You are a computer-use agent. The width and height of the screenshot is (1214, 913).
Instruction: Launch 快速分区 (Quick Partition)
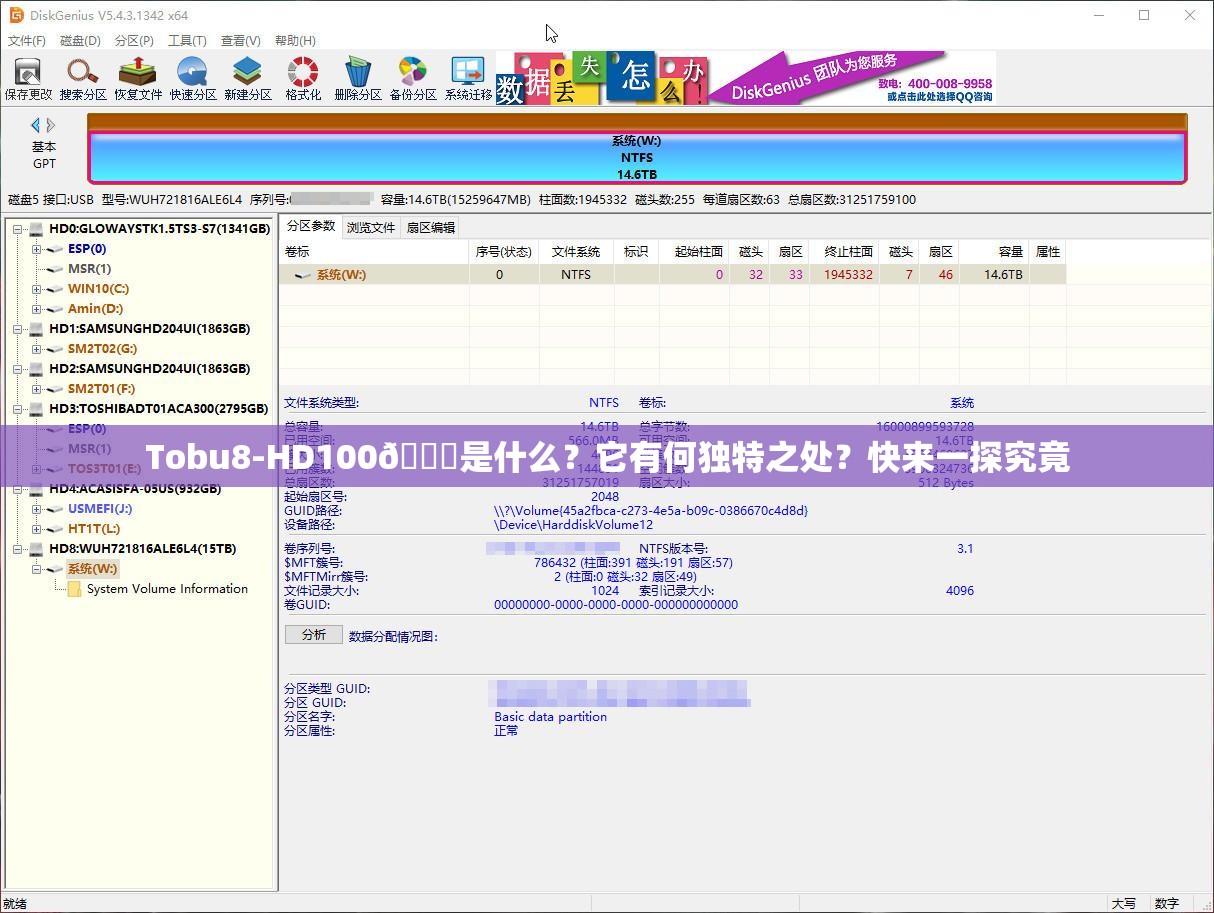[192, 77]
